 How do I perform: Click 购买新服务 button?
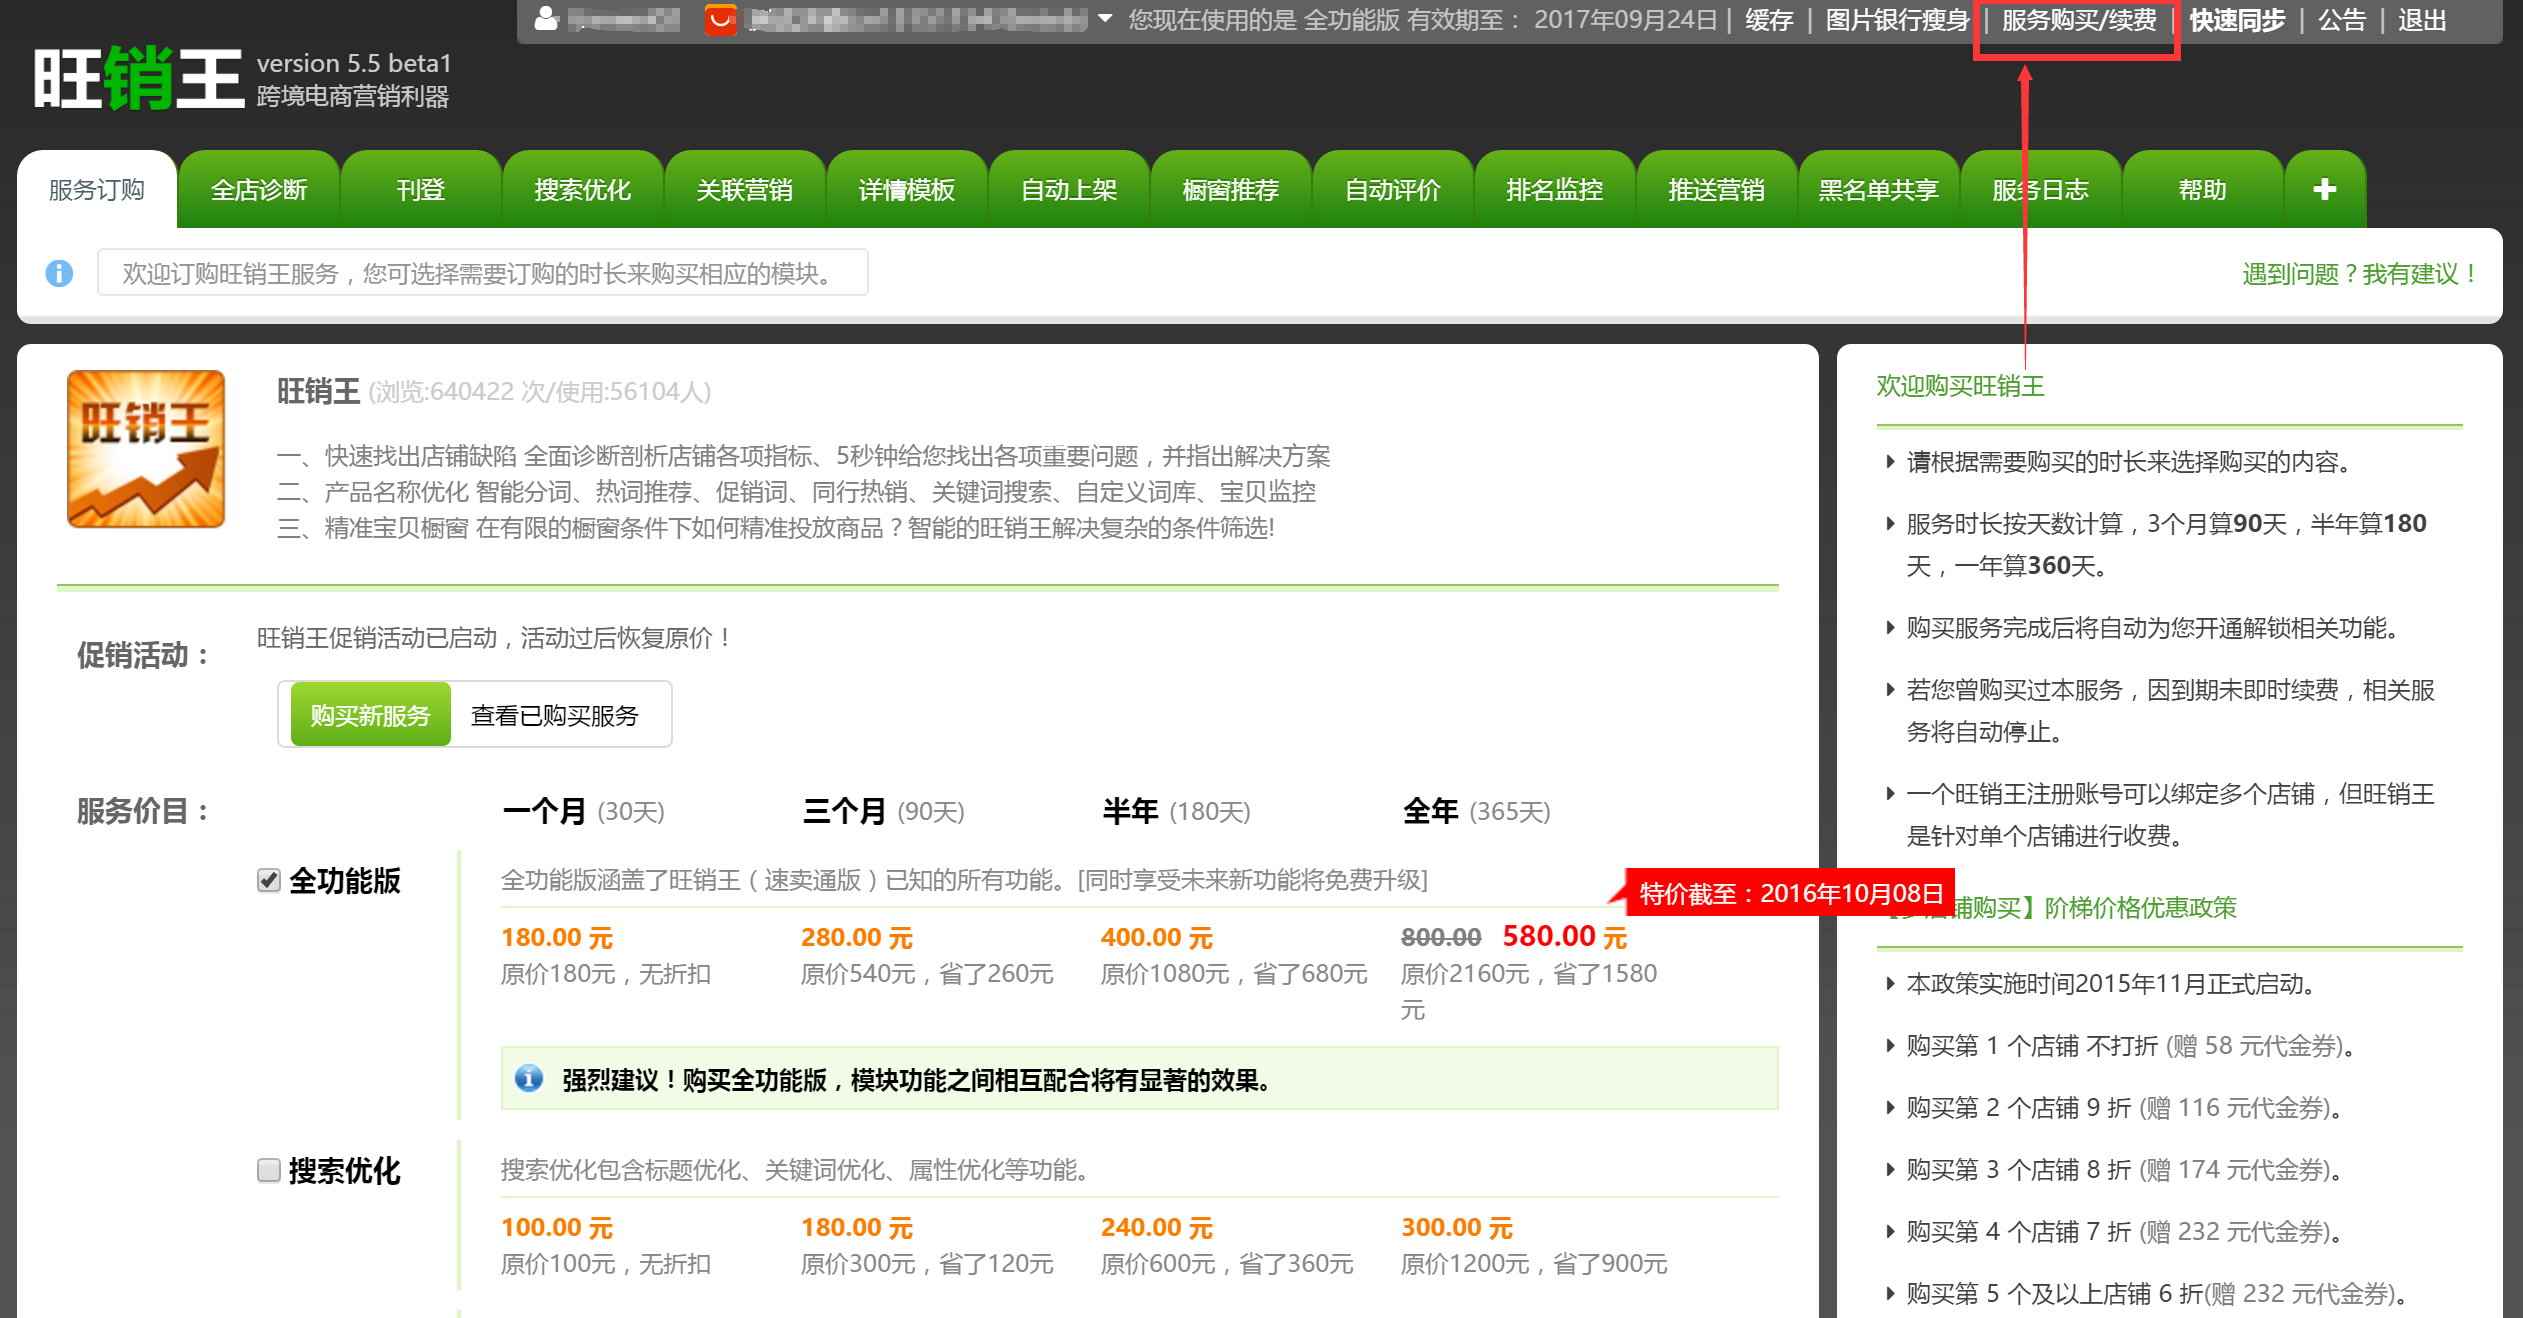pos(370,715)
